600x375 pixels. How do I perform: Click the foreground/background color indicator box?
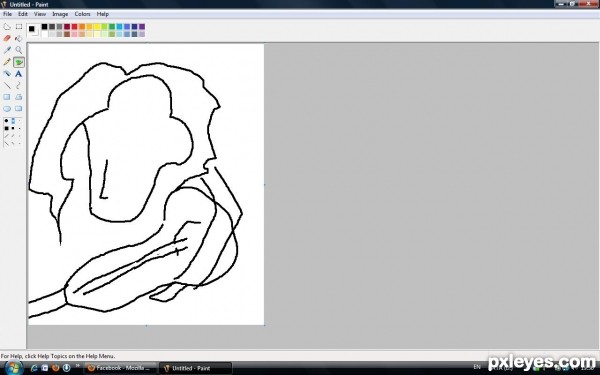coord(33,30)
